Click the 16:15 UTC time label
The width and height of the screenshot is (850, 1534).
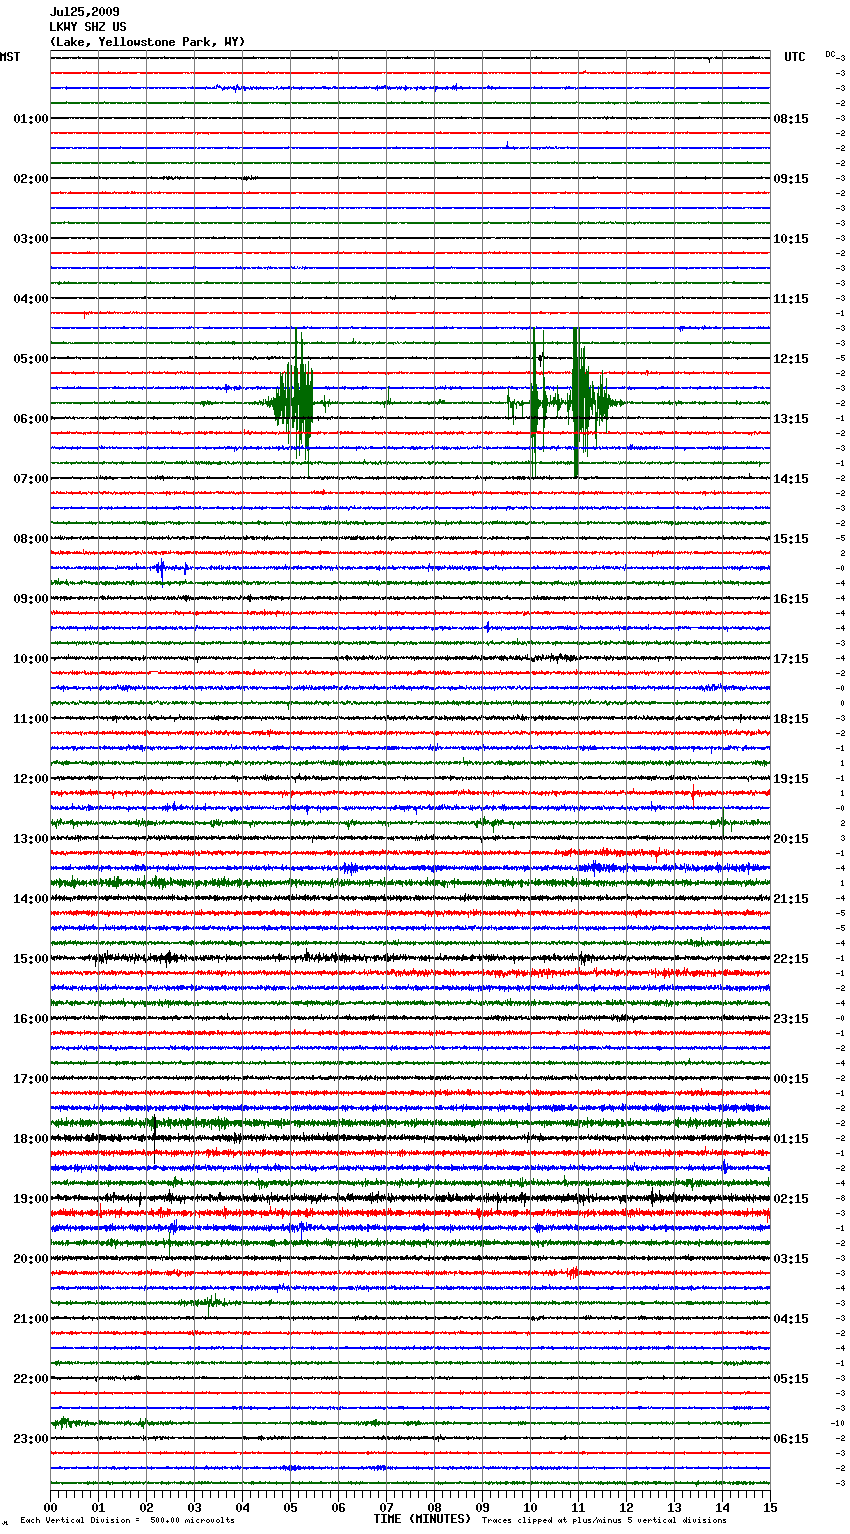pos(791,599)
